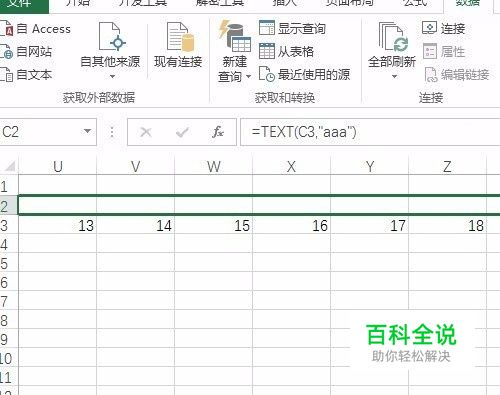This screenshot has width=500, height=395.
Task: Expand the Name Box dropdown arrow
Action: click(x=87, y=131)
